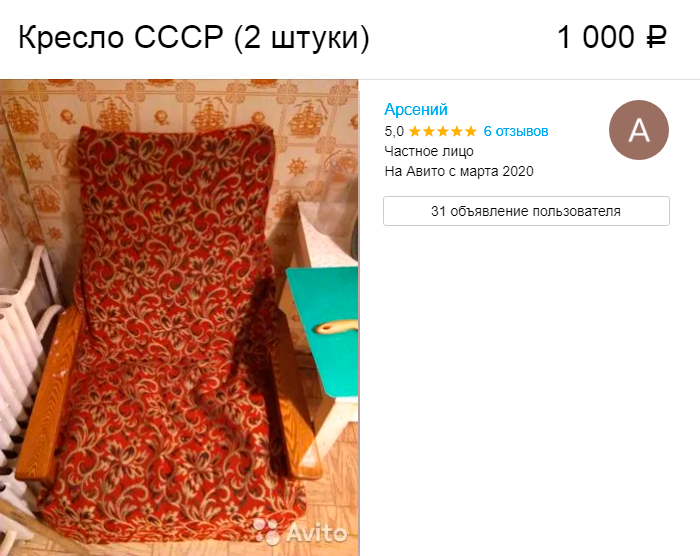Click the listing title Кресло СССР (2 штуки)
This screenshot has width=700, height=556.
(x=194, y=37)
